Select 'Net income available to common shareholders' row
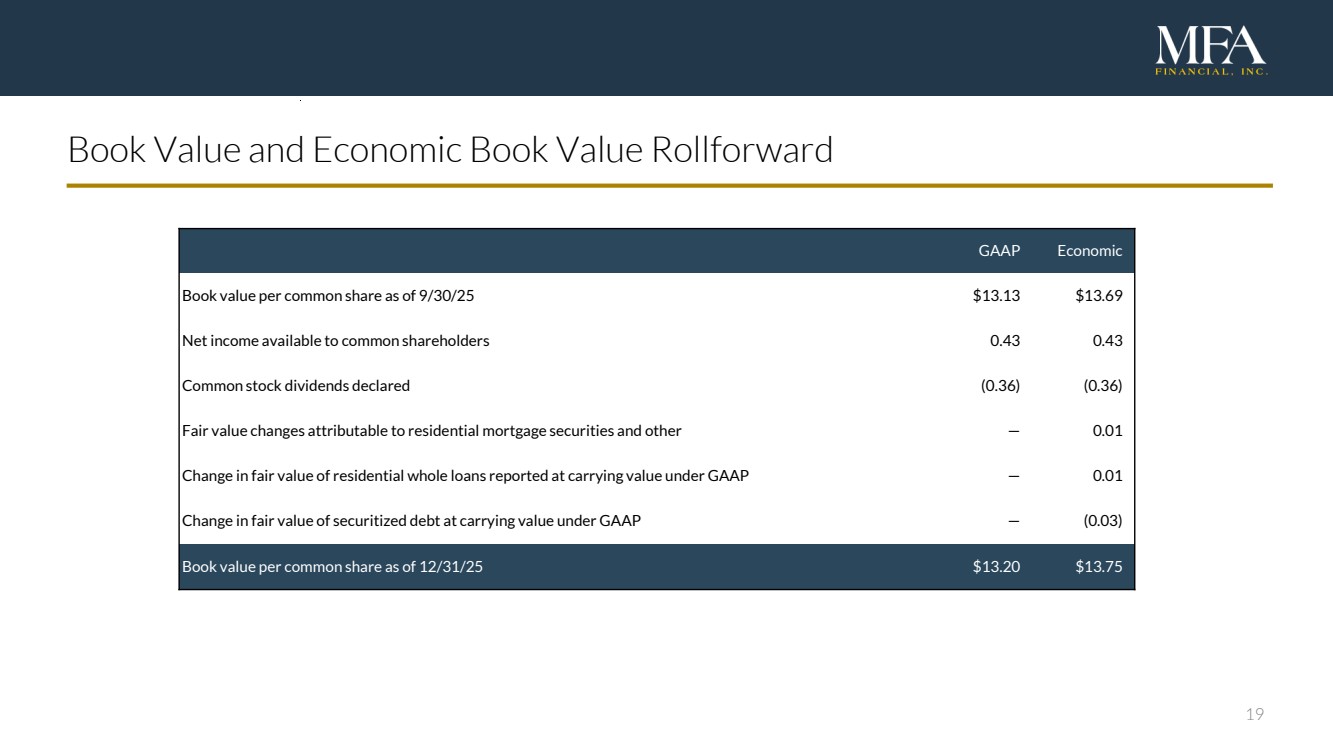This screenshot has height=749, width=1333. tap(335, 341)
